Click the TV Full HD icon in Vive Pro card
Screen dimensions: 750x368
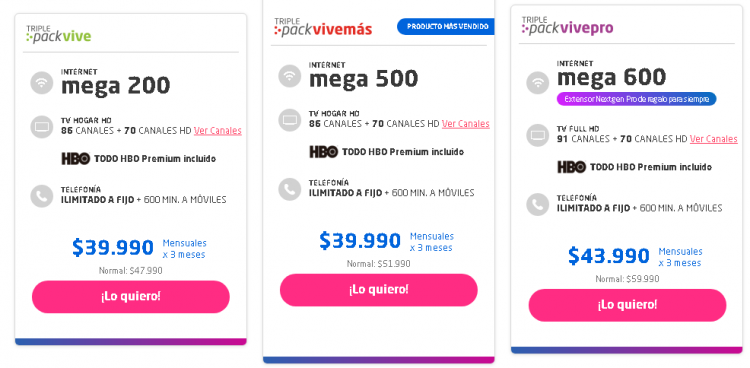[x=538, y=135]
